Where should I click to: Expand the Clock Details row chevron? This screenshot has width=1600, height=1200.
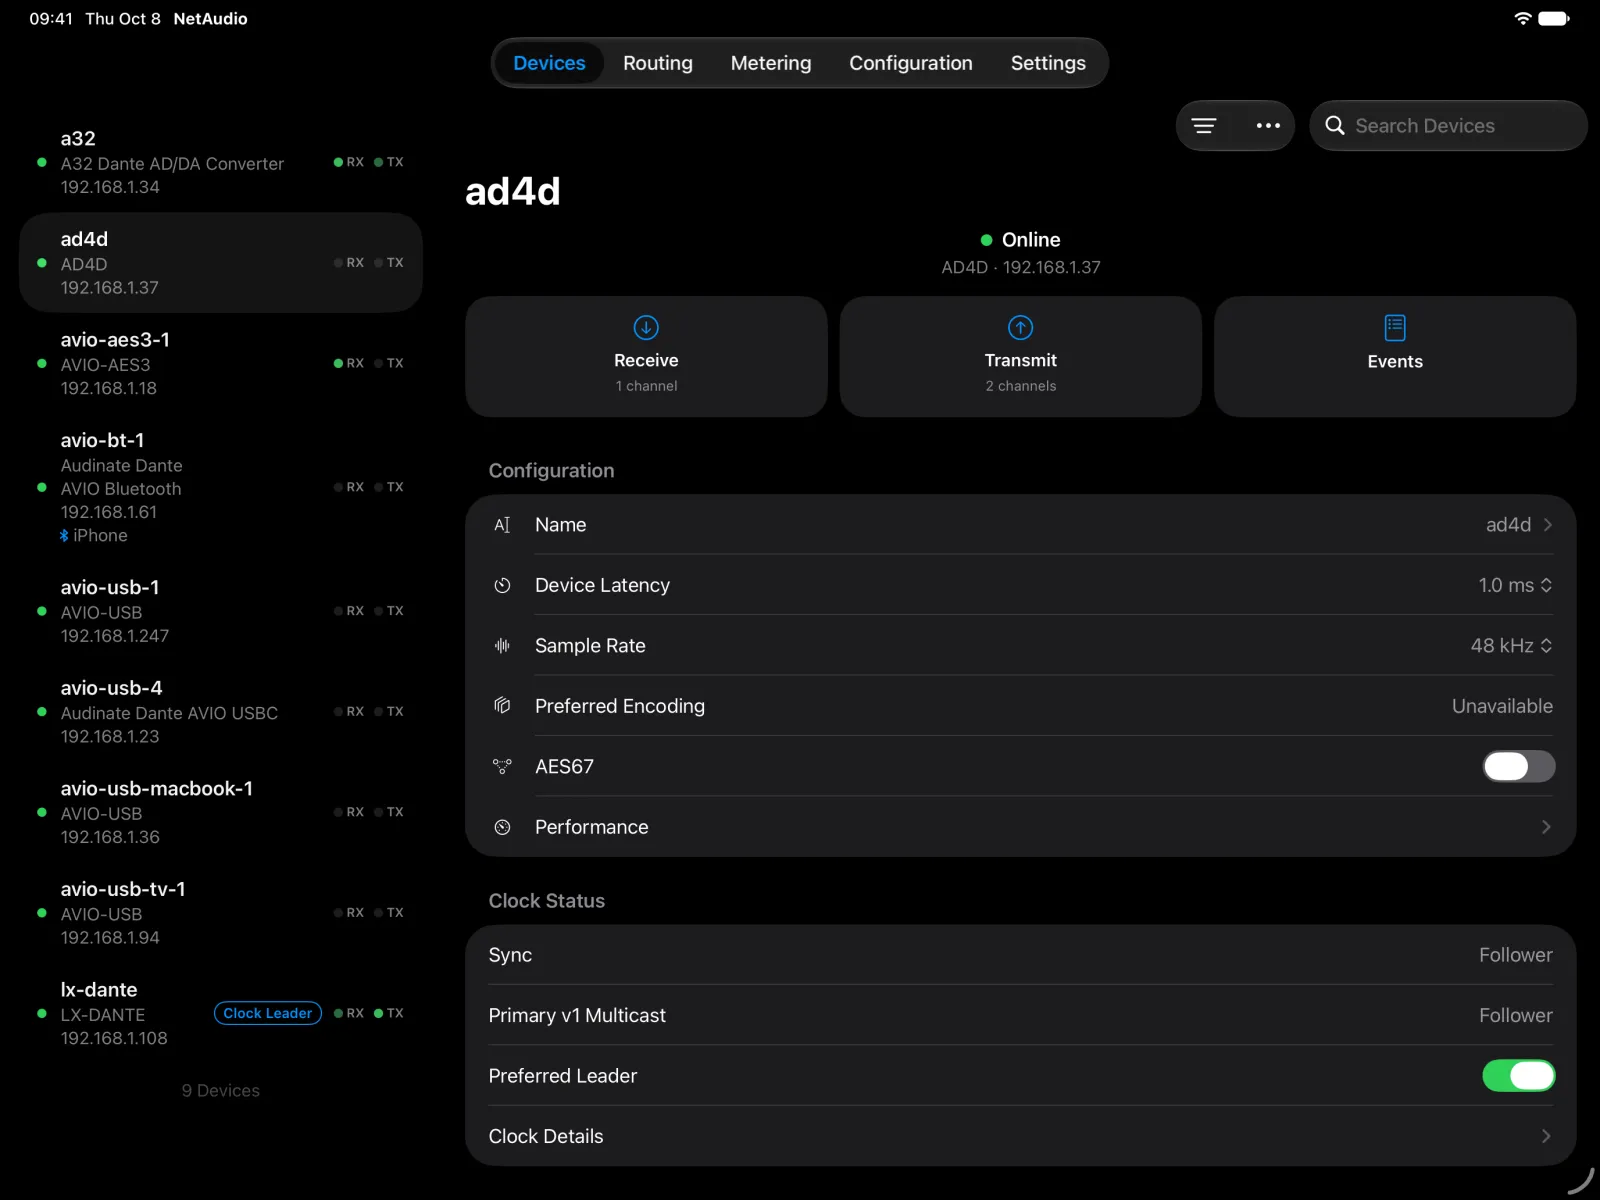pos(1546,1136)
